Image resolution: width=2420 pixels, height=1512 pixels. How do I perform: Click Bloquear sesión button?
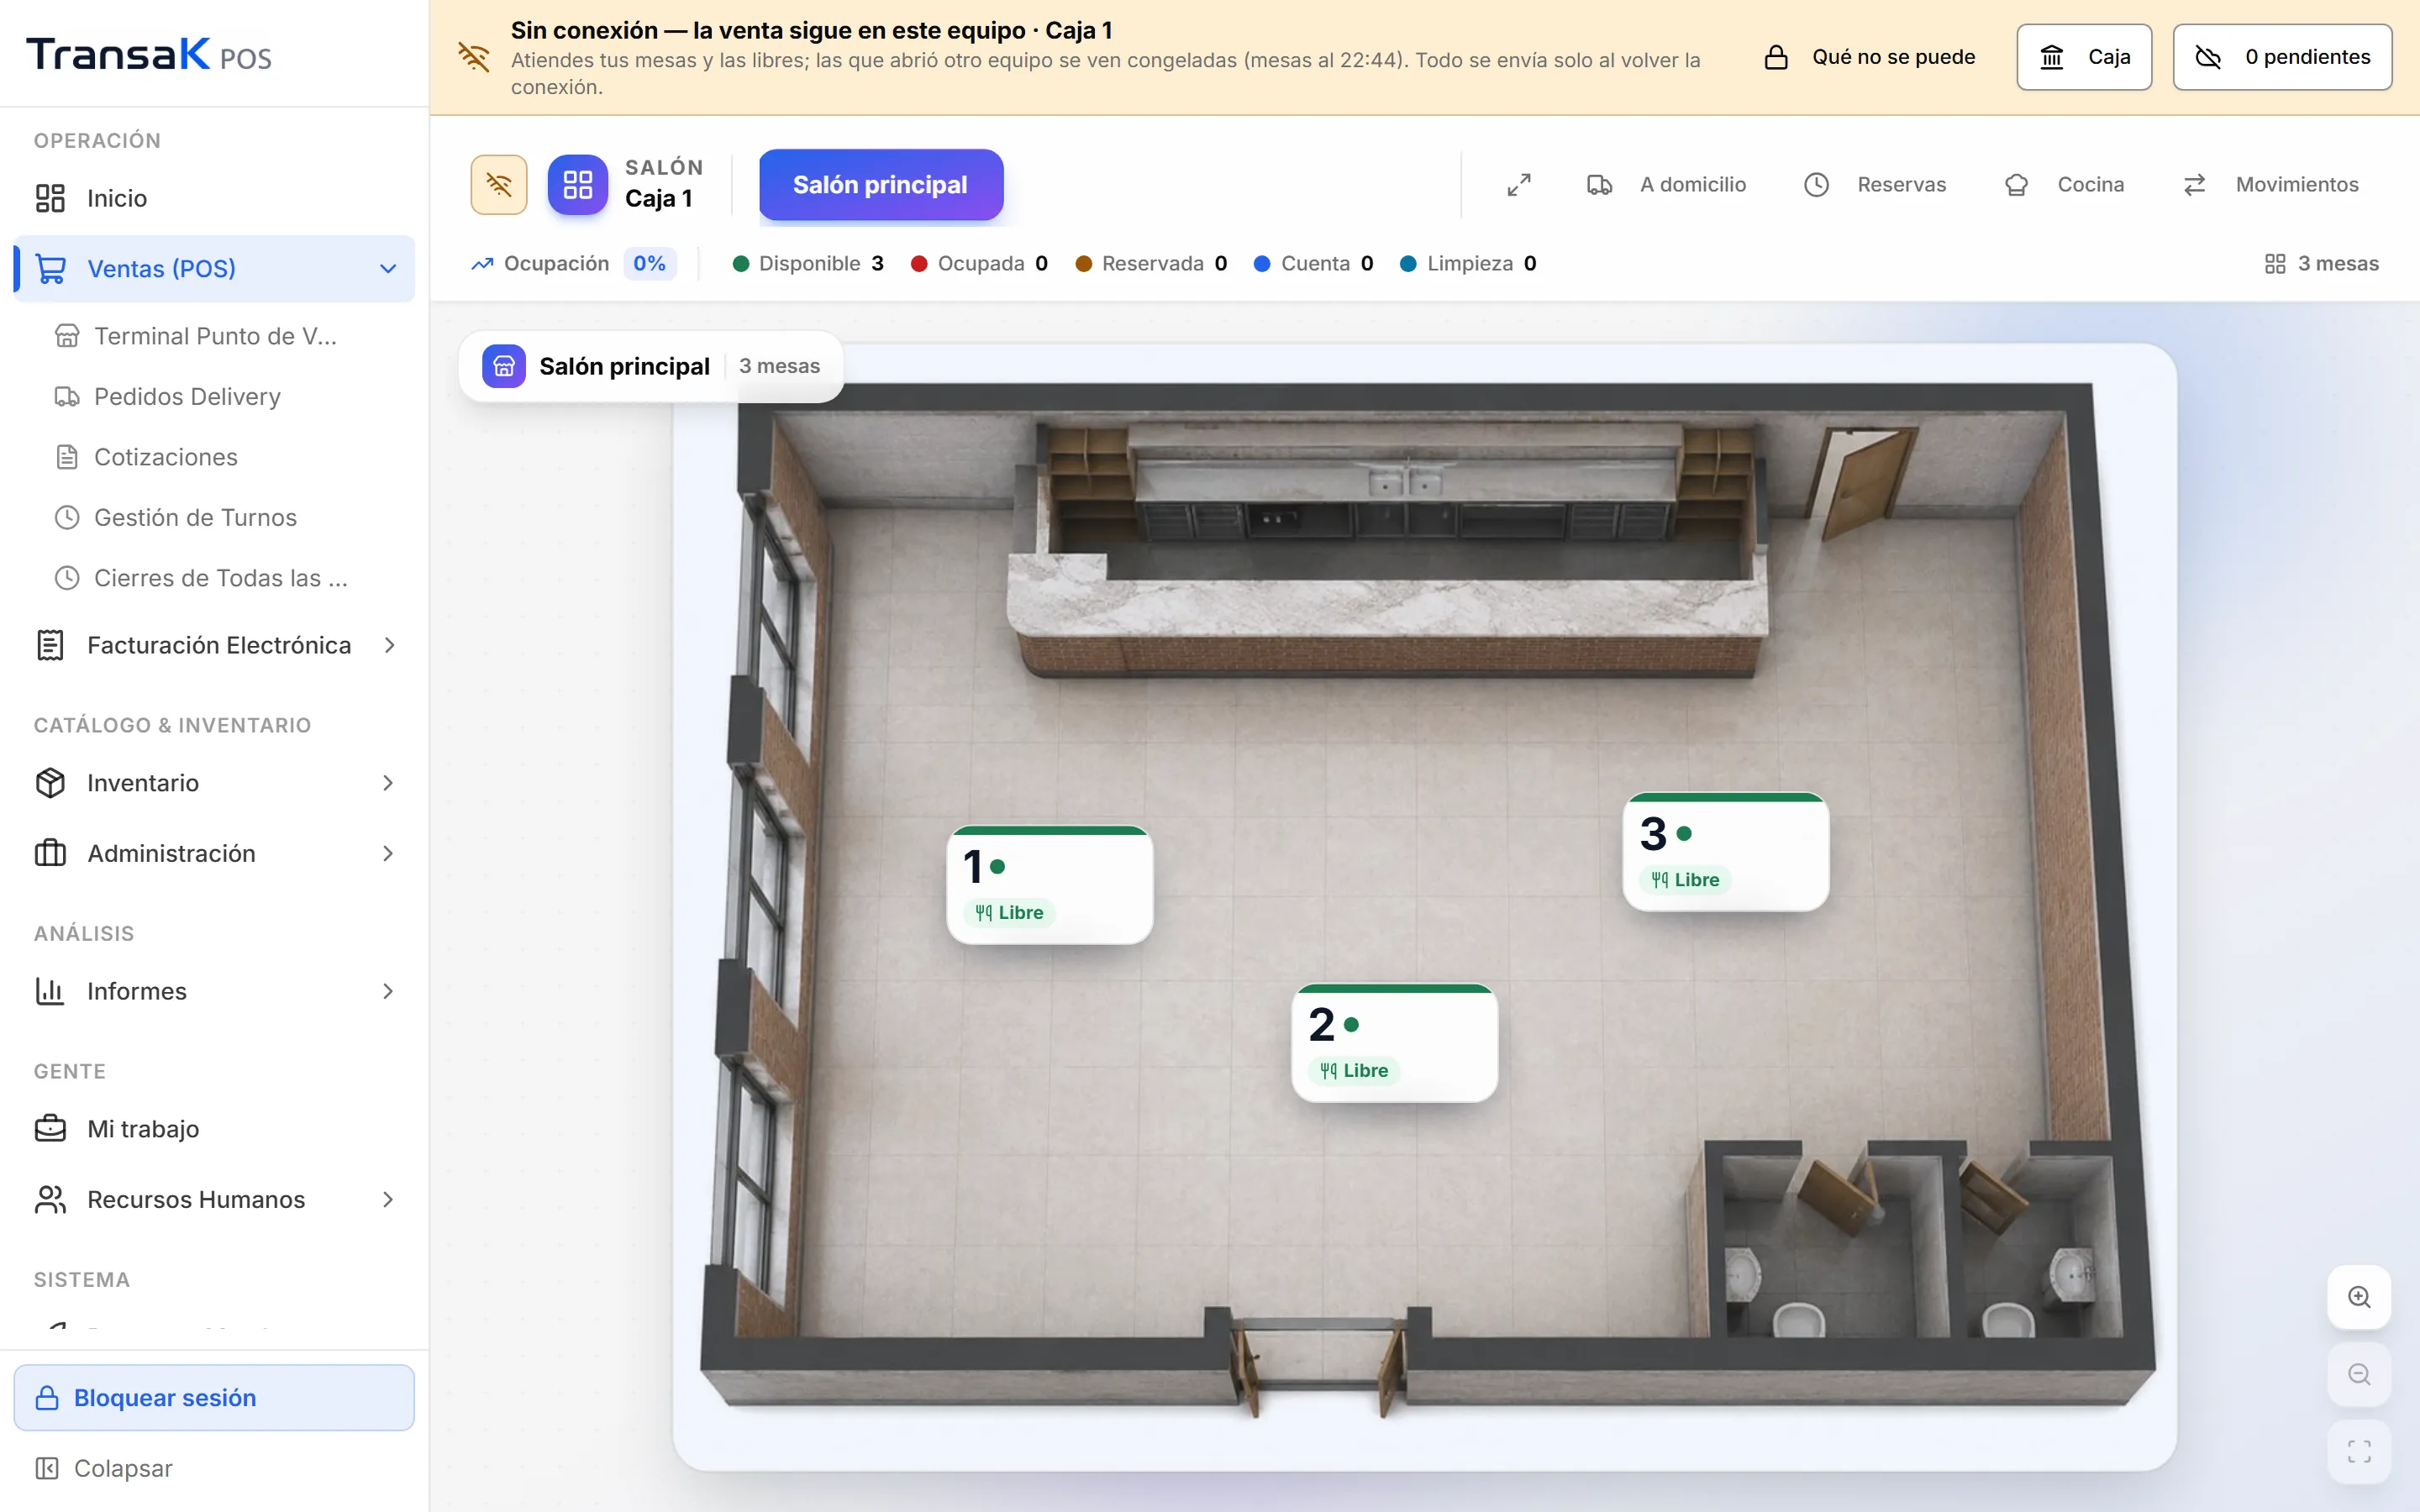[x=214, y=1397]
